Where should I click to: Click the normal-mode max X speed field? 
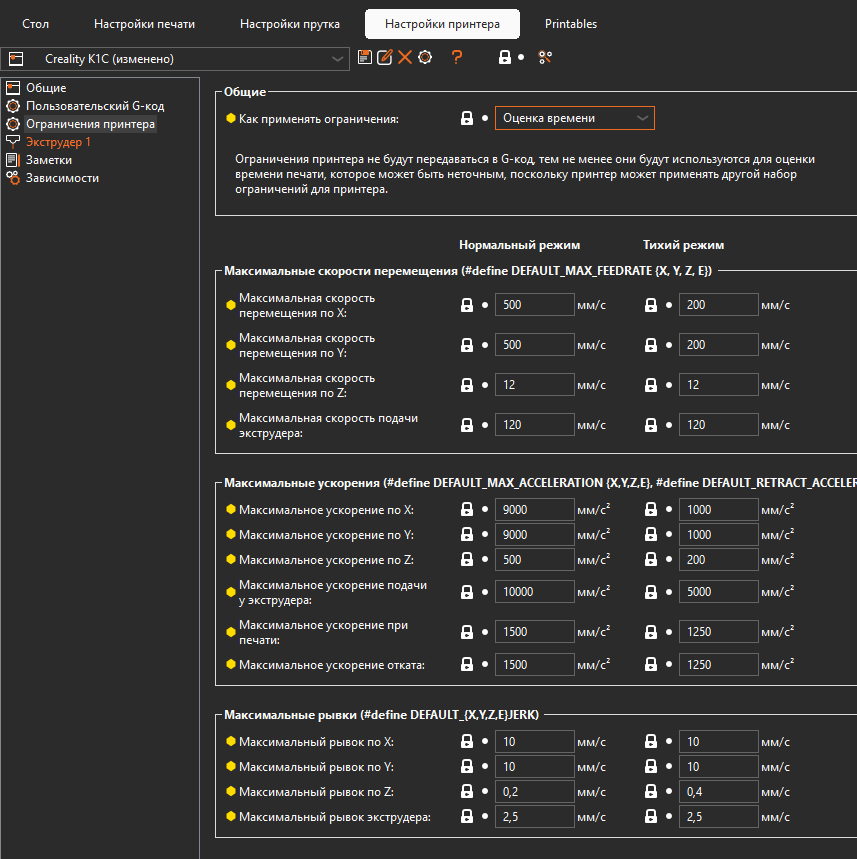click(x=535, y=305)
